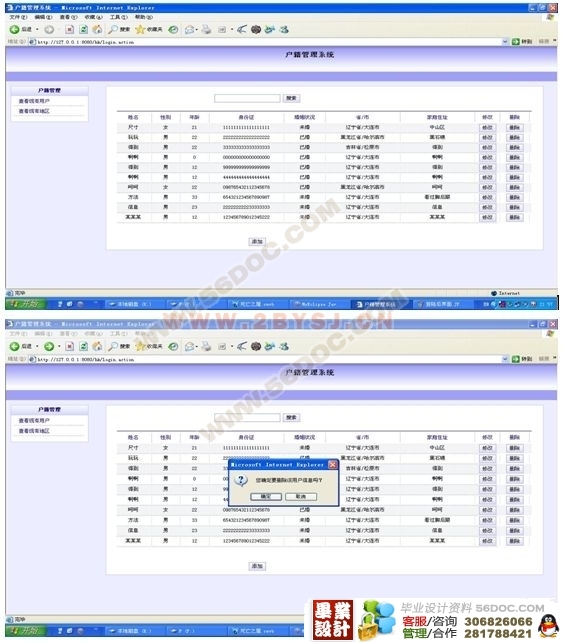
Task: Click History icon in upper browser toolbar
Action: point(174,29)
